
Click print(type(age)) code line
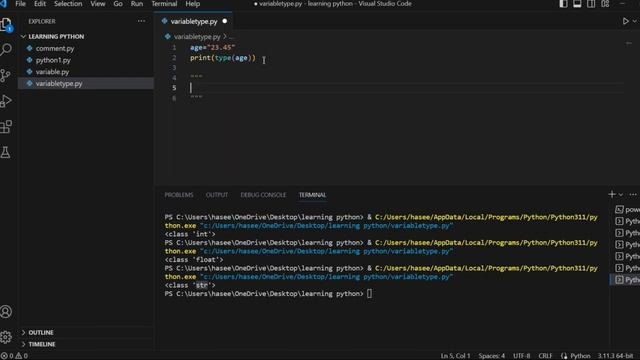point(222,58)
